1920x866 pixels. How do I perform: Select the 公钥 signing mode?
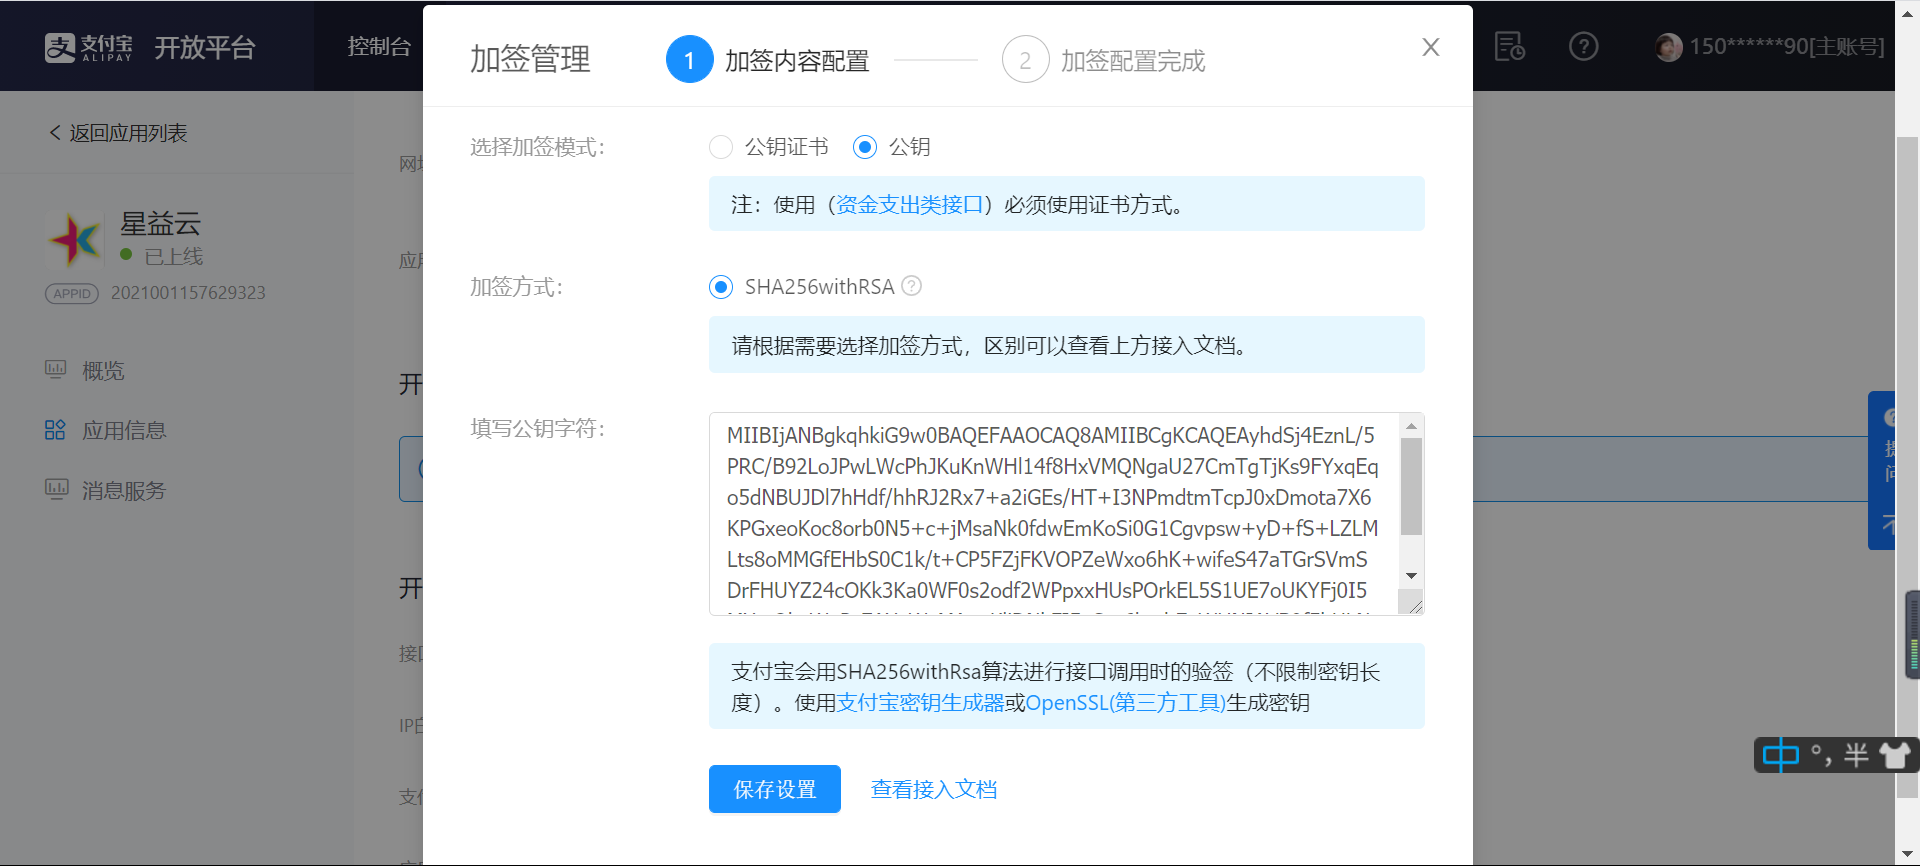[x=865, y=147]
